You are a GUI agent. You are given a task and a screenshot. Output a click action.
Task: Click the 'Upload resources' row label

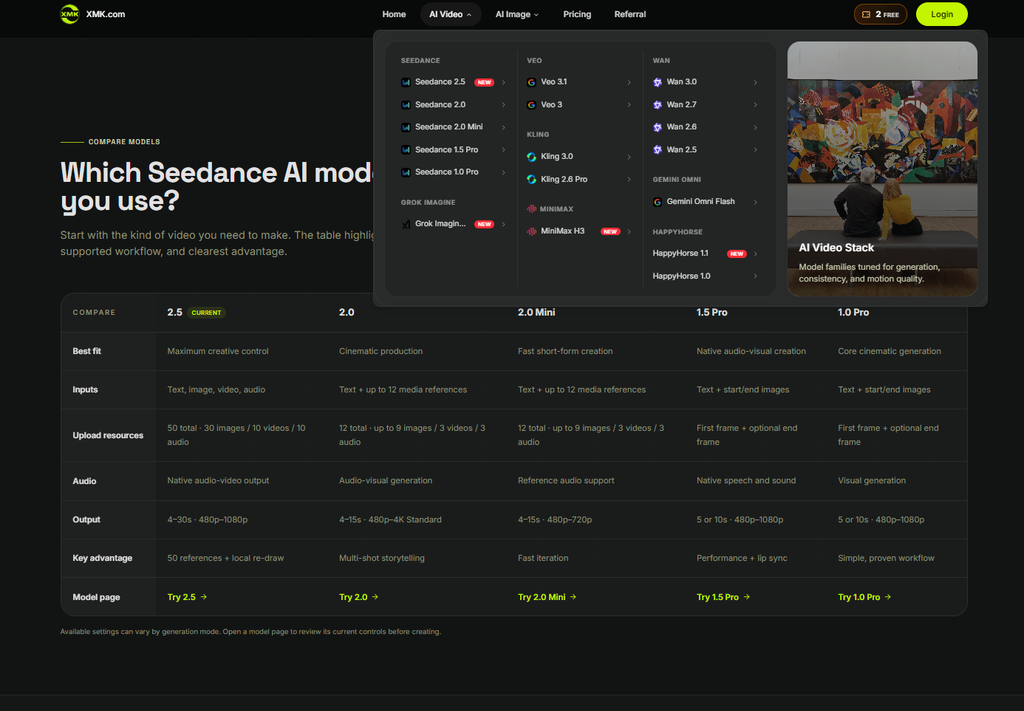[108, 435]
